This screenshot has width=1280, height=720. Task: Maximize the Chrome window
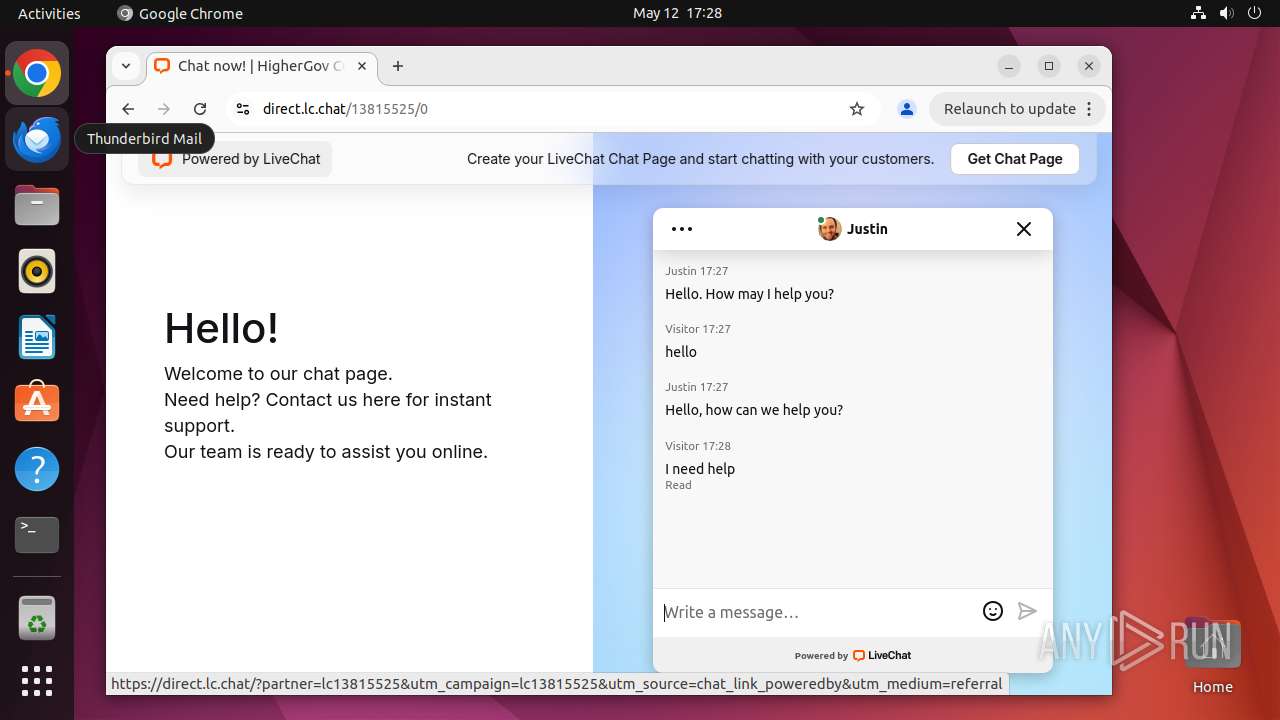(1049, 66)
